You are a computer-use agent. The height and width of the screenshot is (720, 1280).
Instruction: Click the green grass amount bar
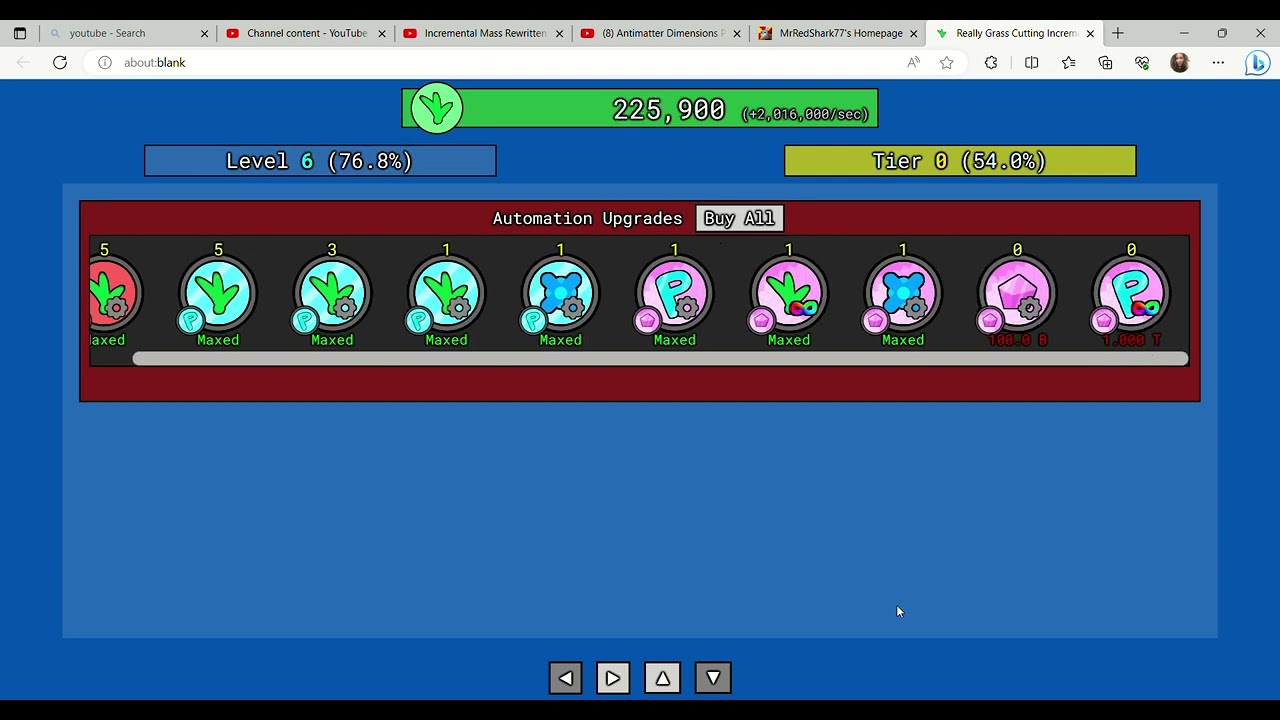pyautogui.click(x=640, y=108)
